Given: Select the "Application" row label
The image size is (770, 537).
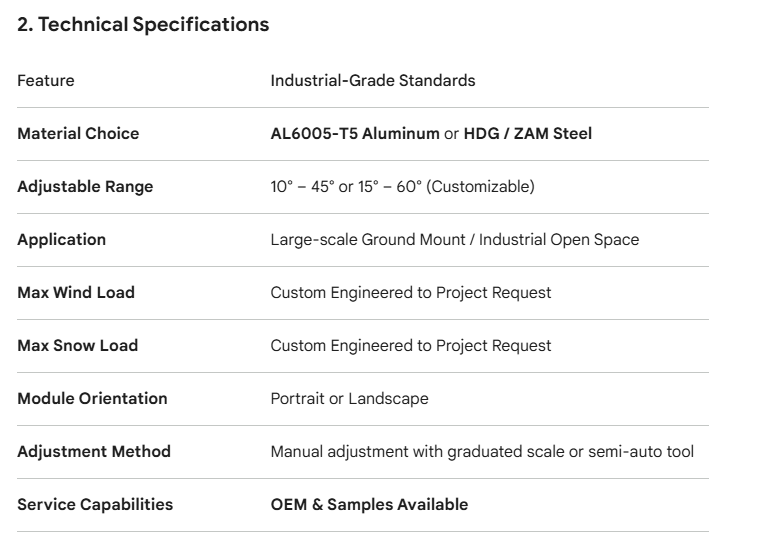Looking at the screenshot, I should pyautogui.click(x=61, y=239).
